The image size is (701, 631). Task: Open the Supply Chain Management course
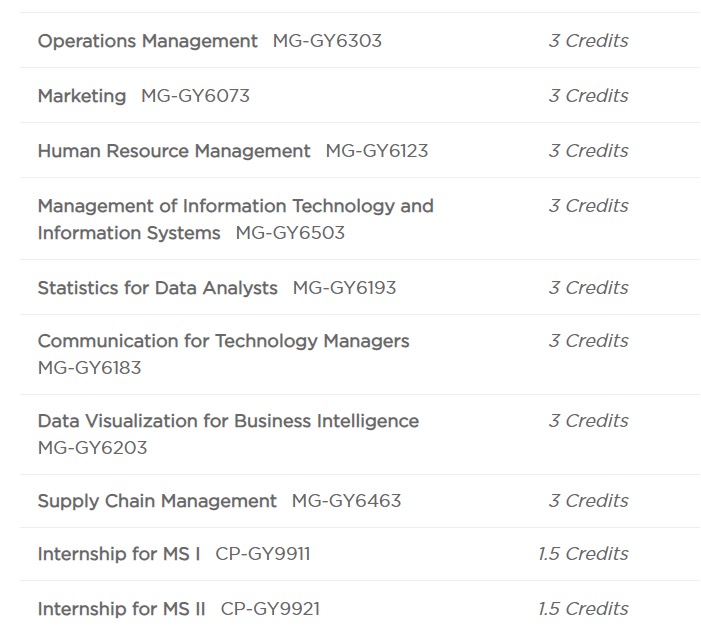pyautogui.click(x=157, y=501)
